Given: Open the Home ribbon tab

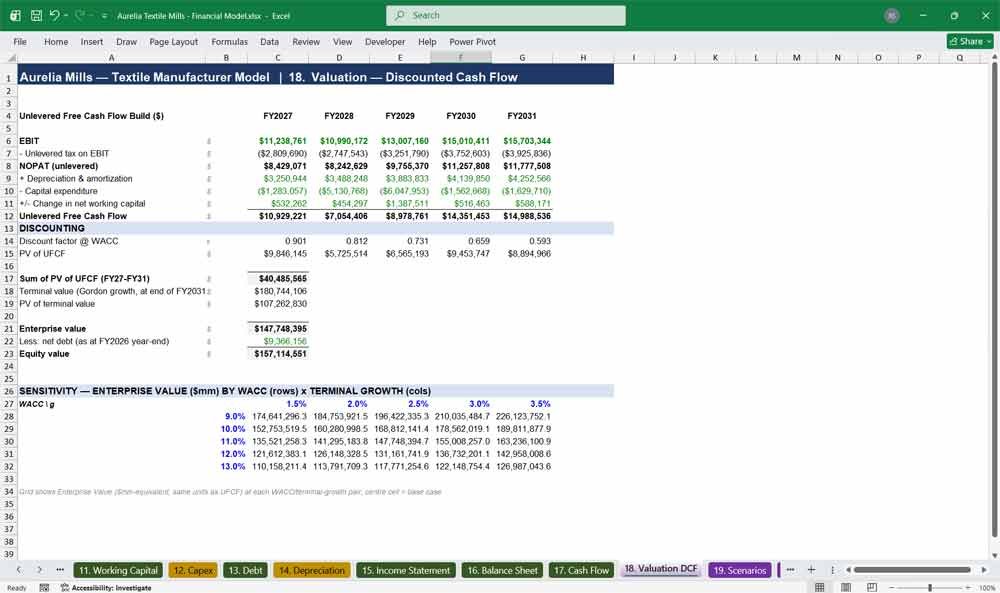Looking at the screenshot, I should [56, 41].
